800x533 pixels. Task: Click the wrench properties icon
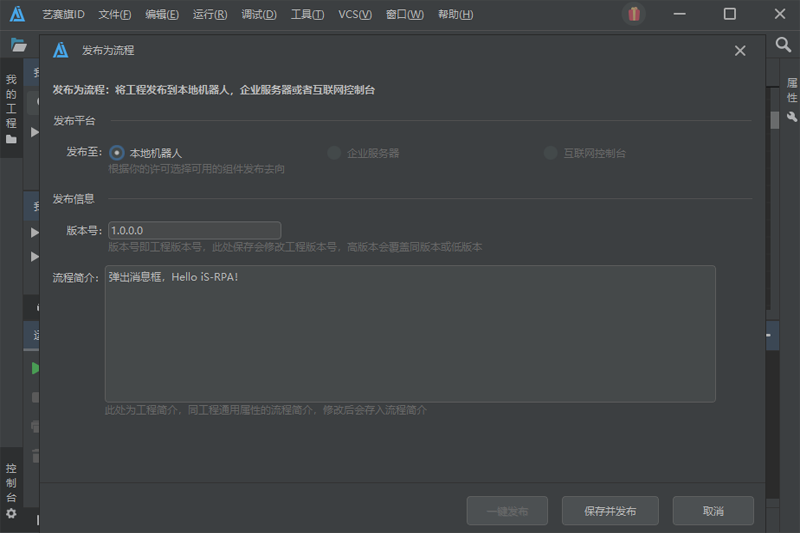click(x=791, y=117)
